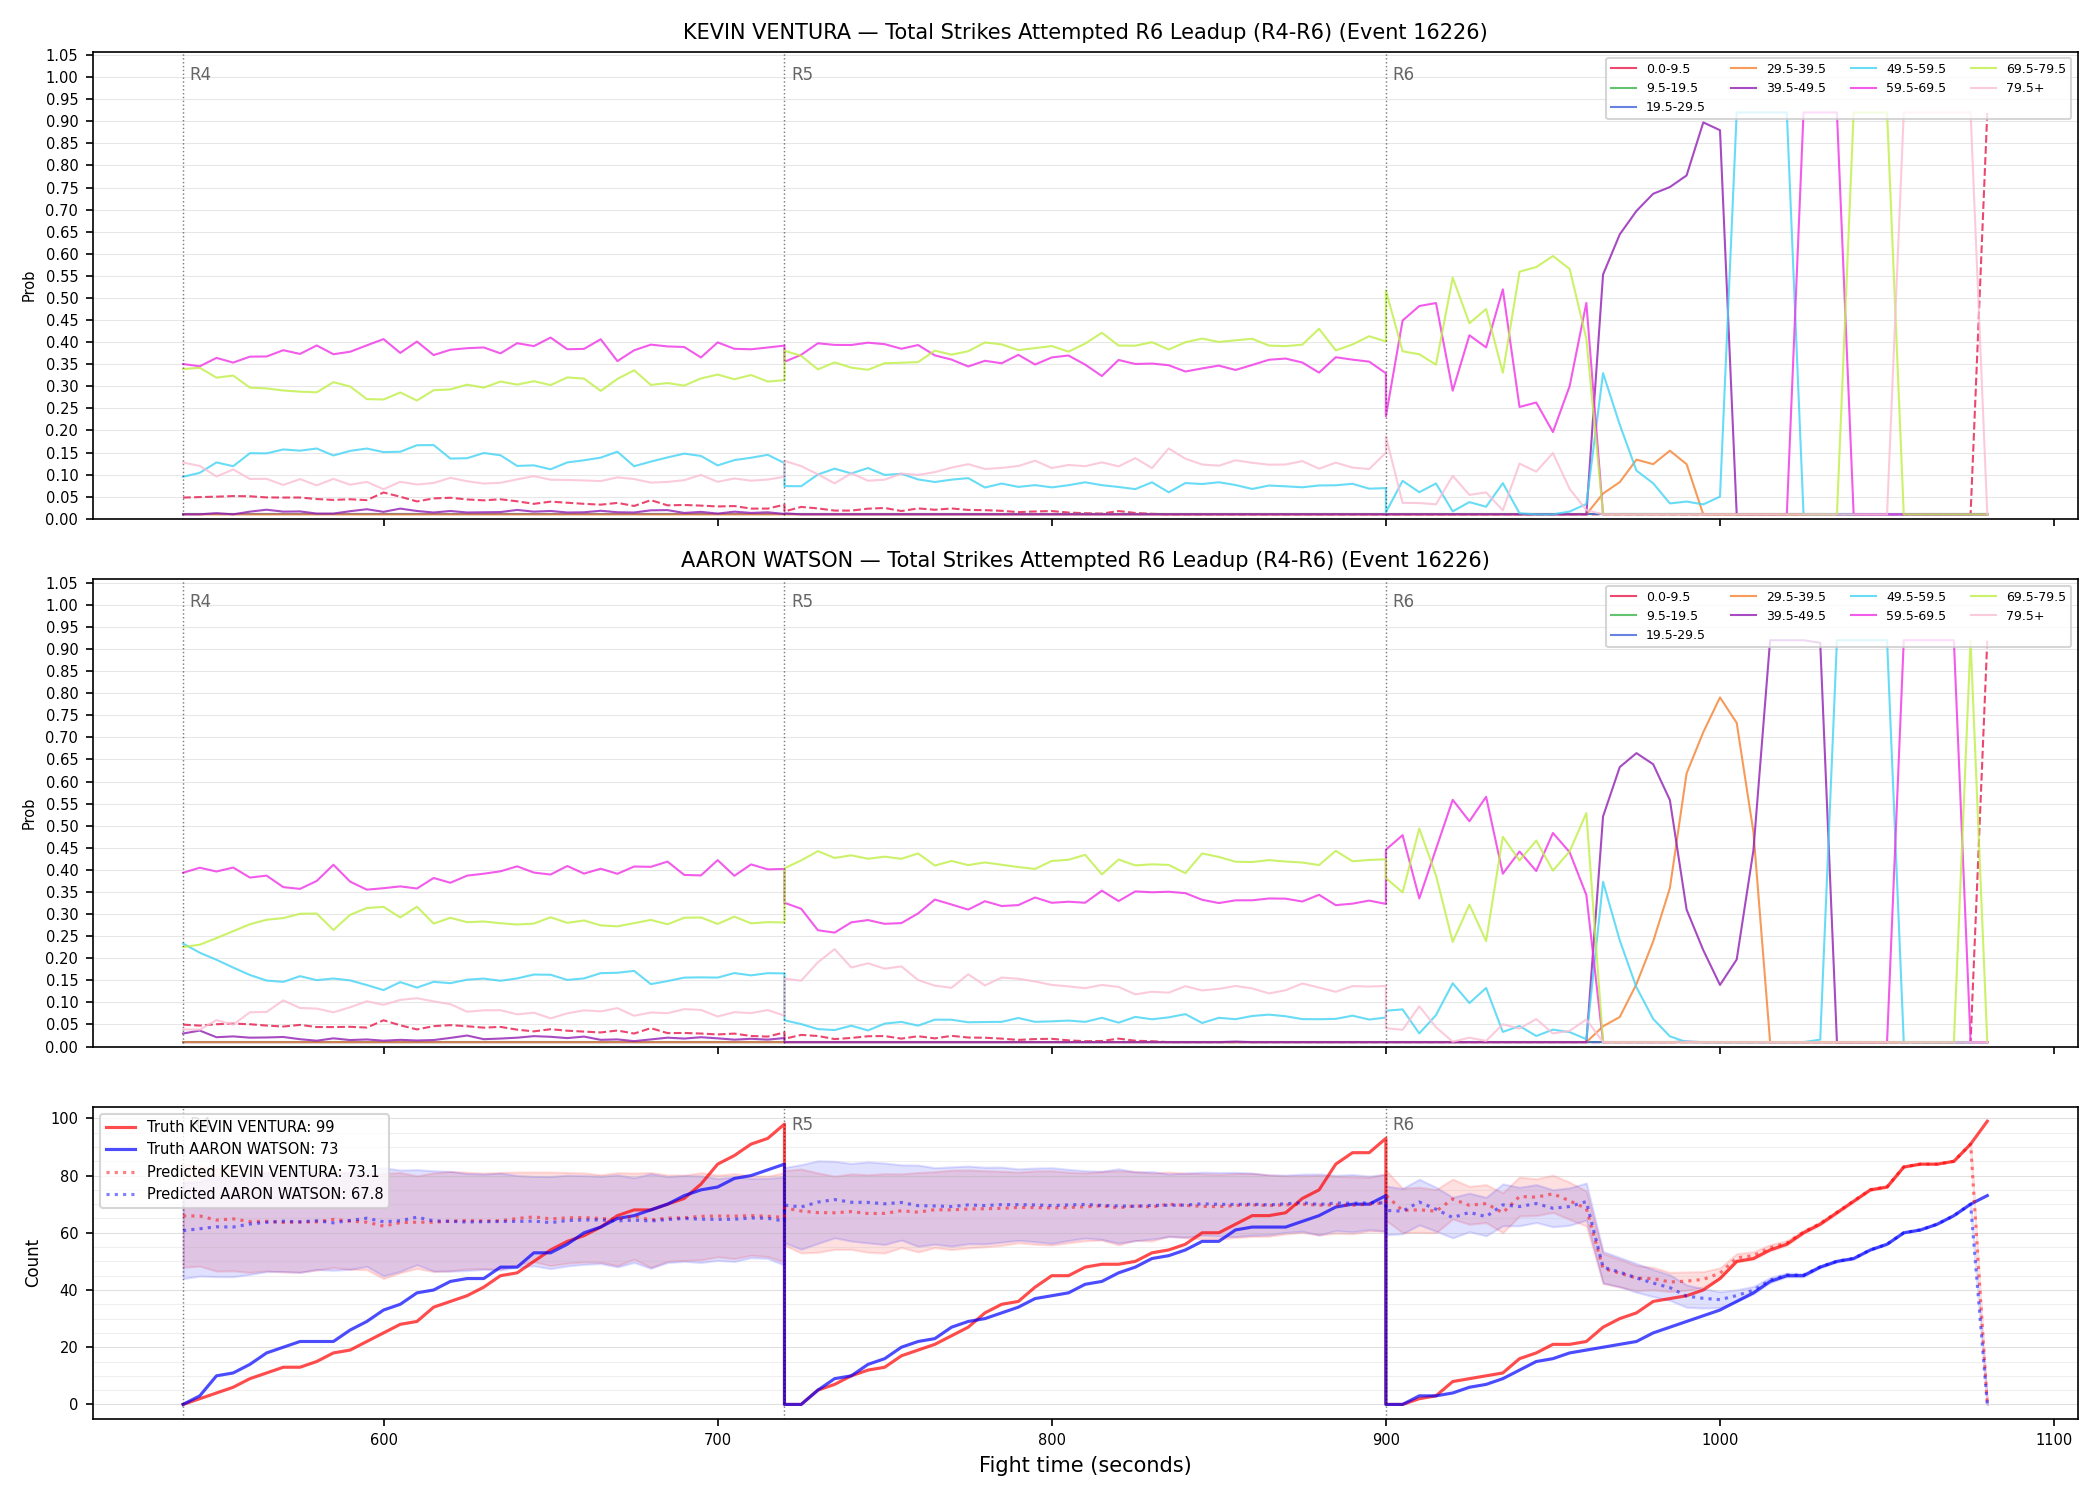Screen dimensions: 2100x1500
Task: Click the 900 tick on the x-axis
Action: 1385,1439
